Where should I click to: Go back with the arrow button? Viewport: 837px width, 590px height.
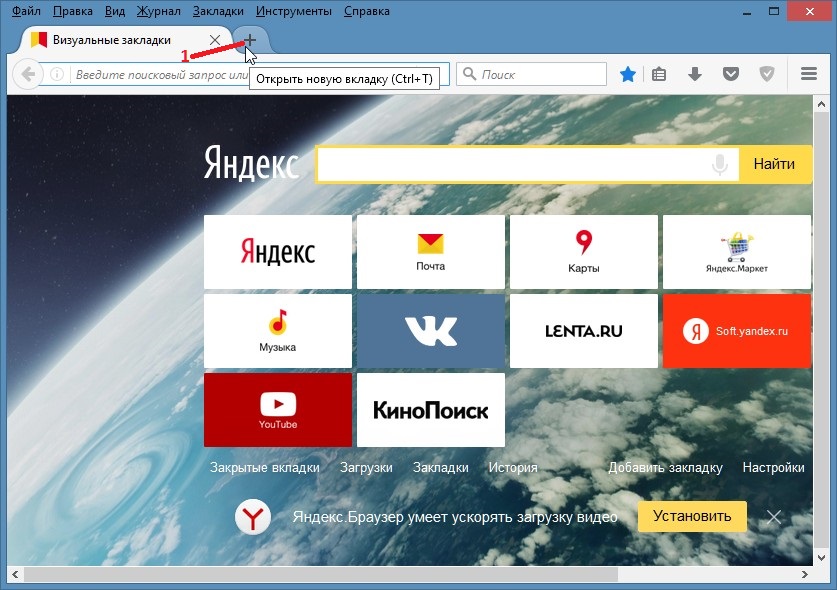pyautogui.click(x=28, y=74)
